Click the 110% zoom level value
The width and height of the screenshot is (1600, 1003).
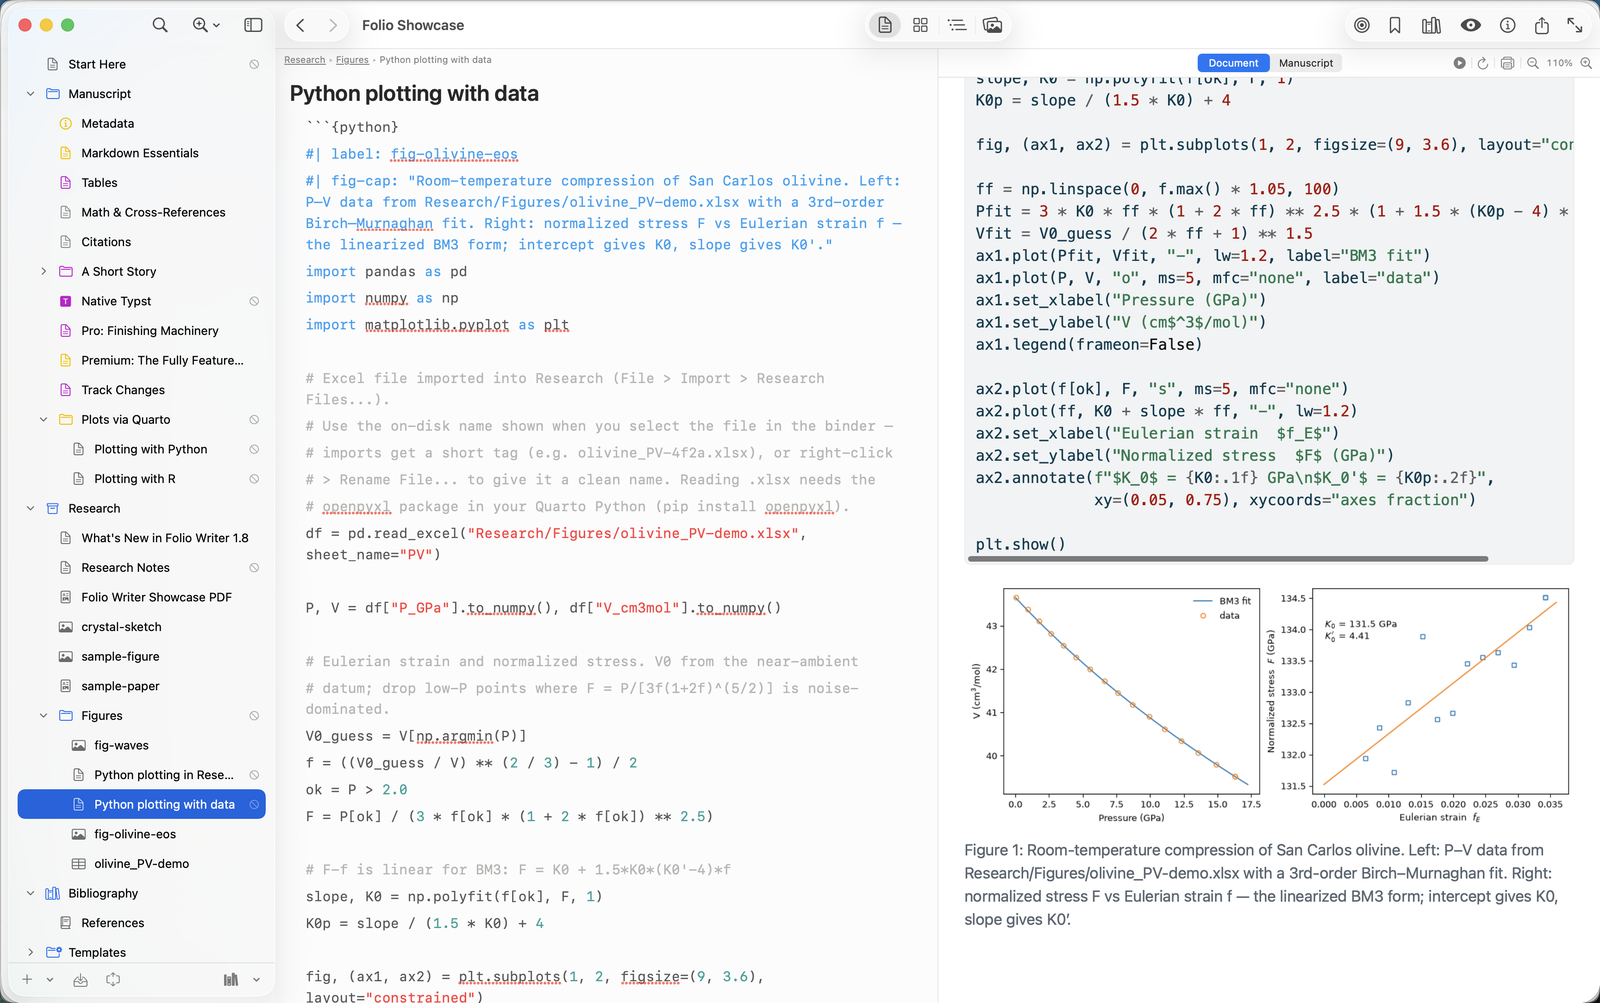[x=1559, y=63]
